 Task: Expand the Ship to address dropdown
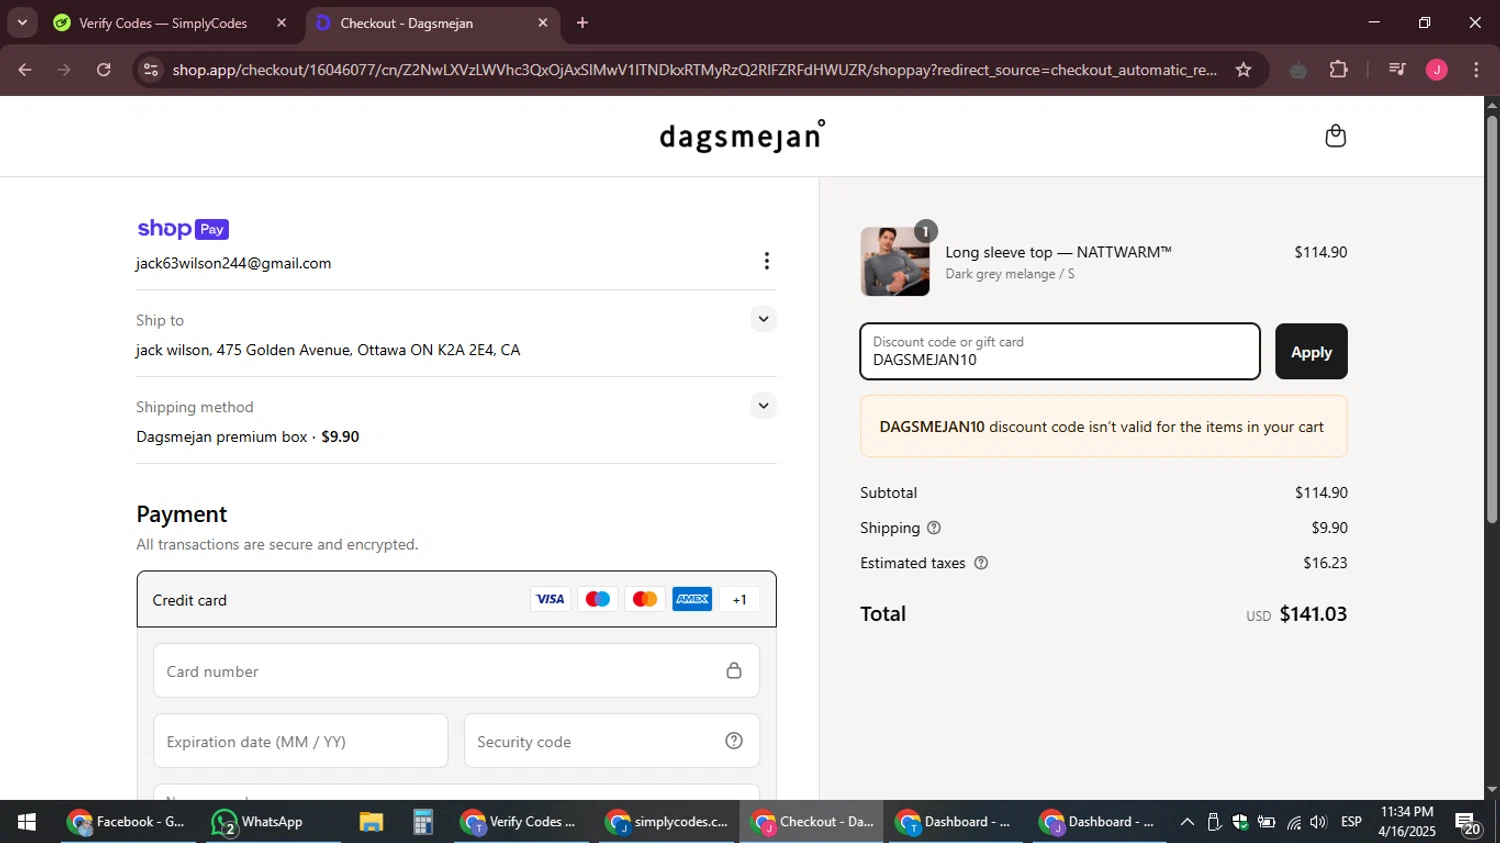(763, 319)
